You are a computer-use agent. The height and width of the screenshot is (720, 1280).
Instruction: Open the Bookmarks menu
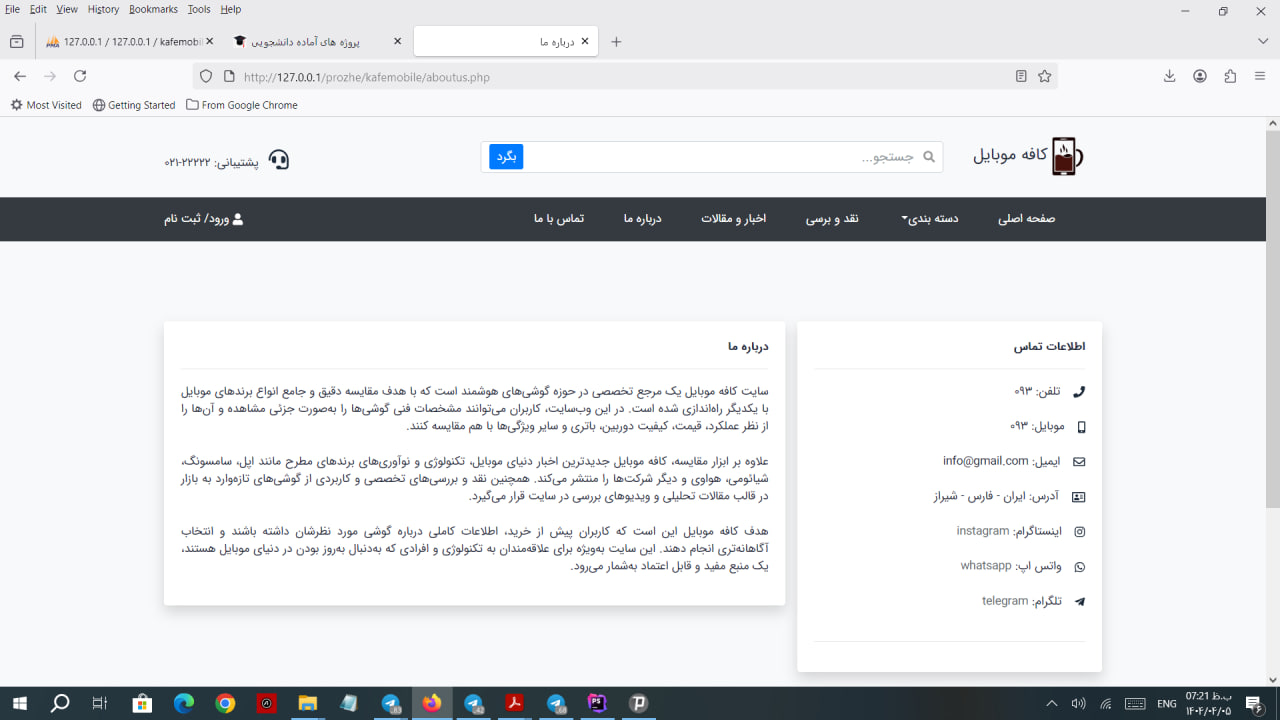coord(153,9)
